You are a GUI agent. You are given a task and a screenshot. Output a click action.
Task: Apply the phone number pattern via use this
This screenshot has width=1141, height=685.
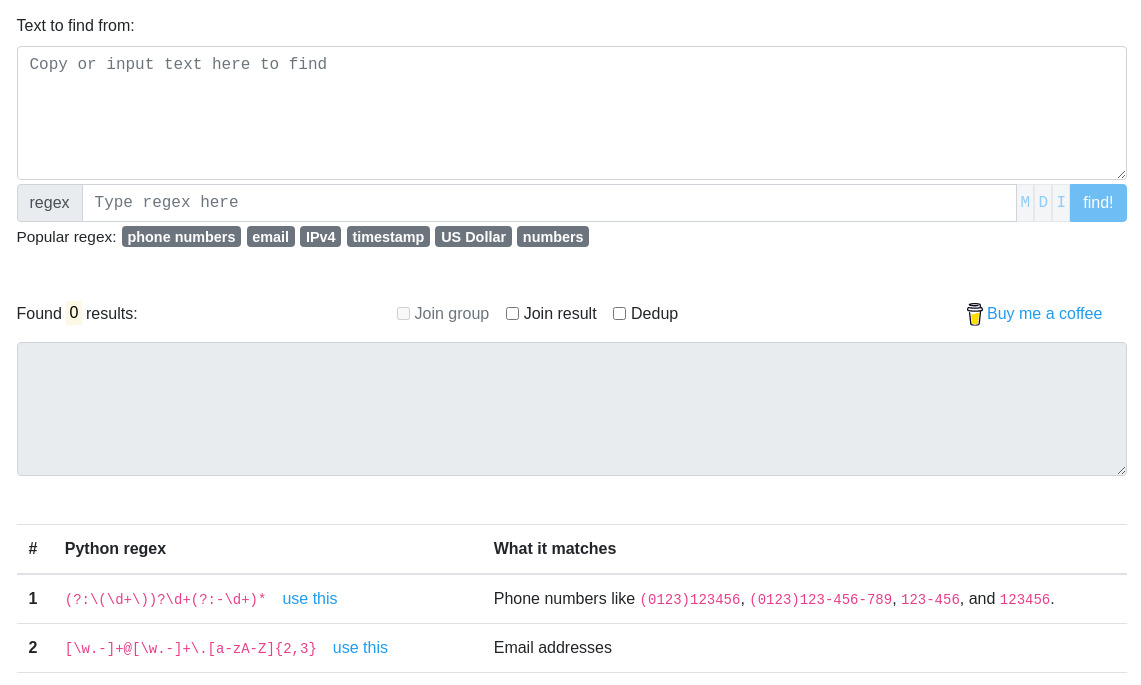(309, 598)
